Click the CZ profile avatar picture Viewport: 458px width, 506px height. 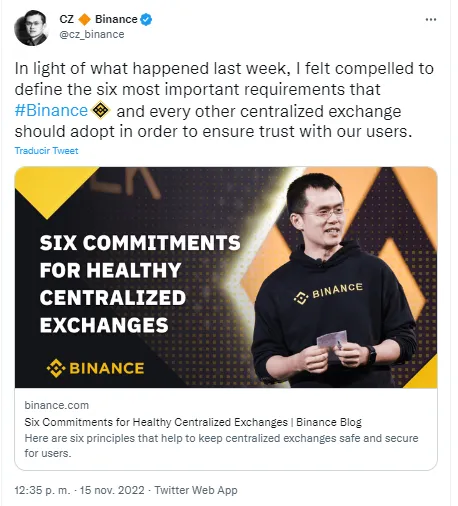(x=32, y=28)
